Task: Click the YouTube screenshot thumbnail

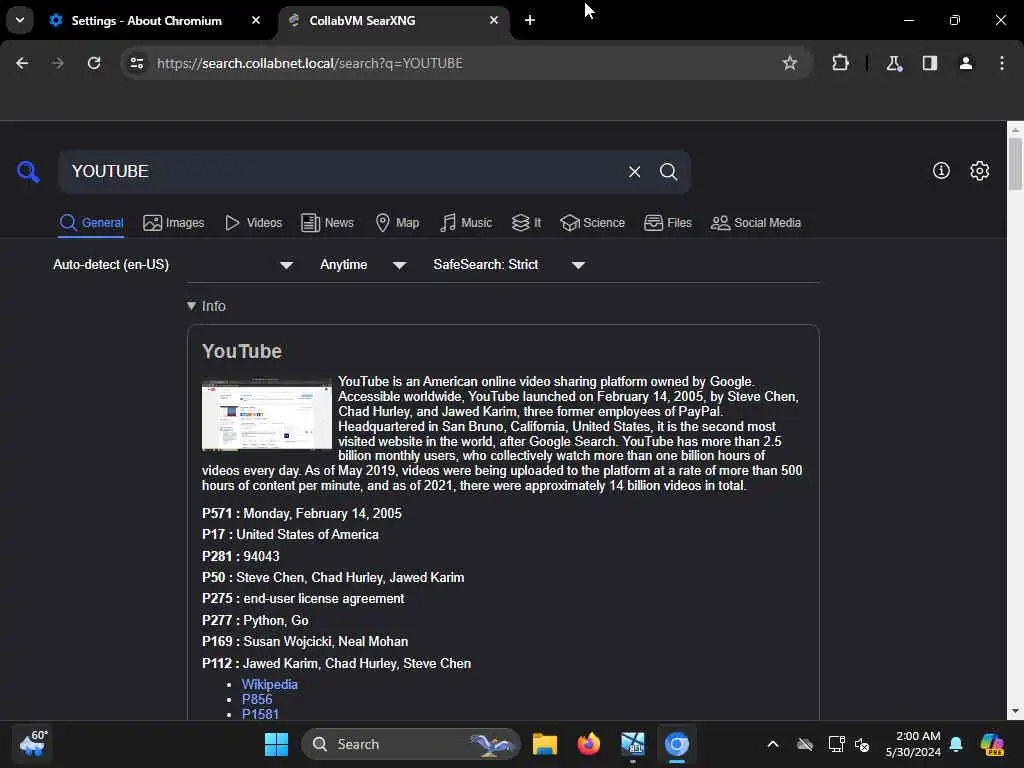Action: 266,415
